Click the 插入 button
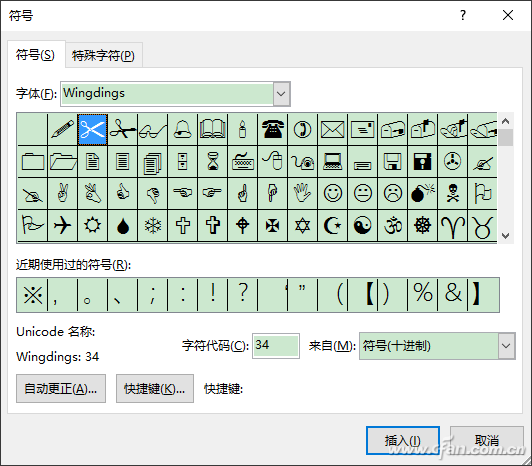 [x=403, y=441]
